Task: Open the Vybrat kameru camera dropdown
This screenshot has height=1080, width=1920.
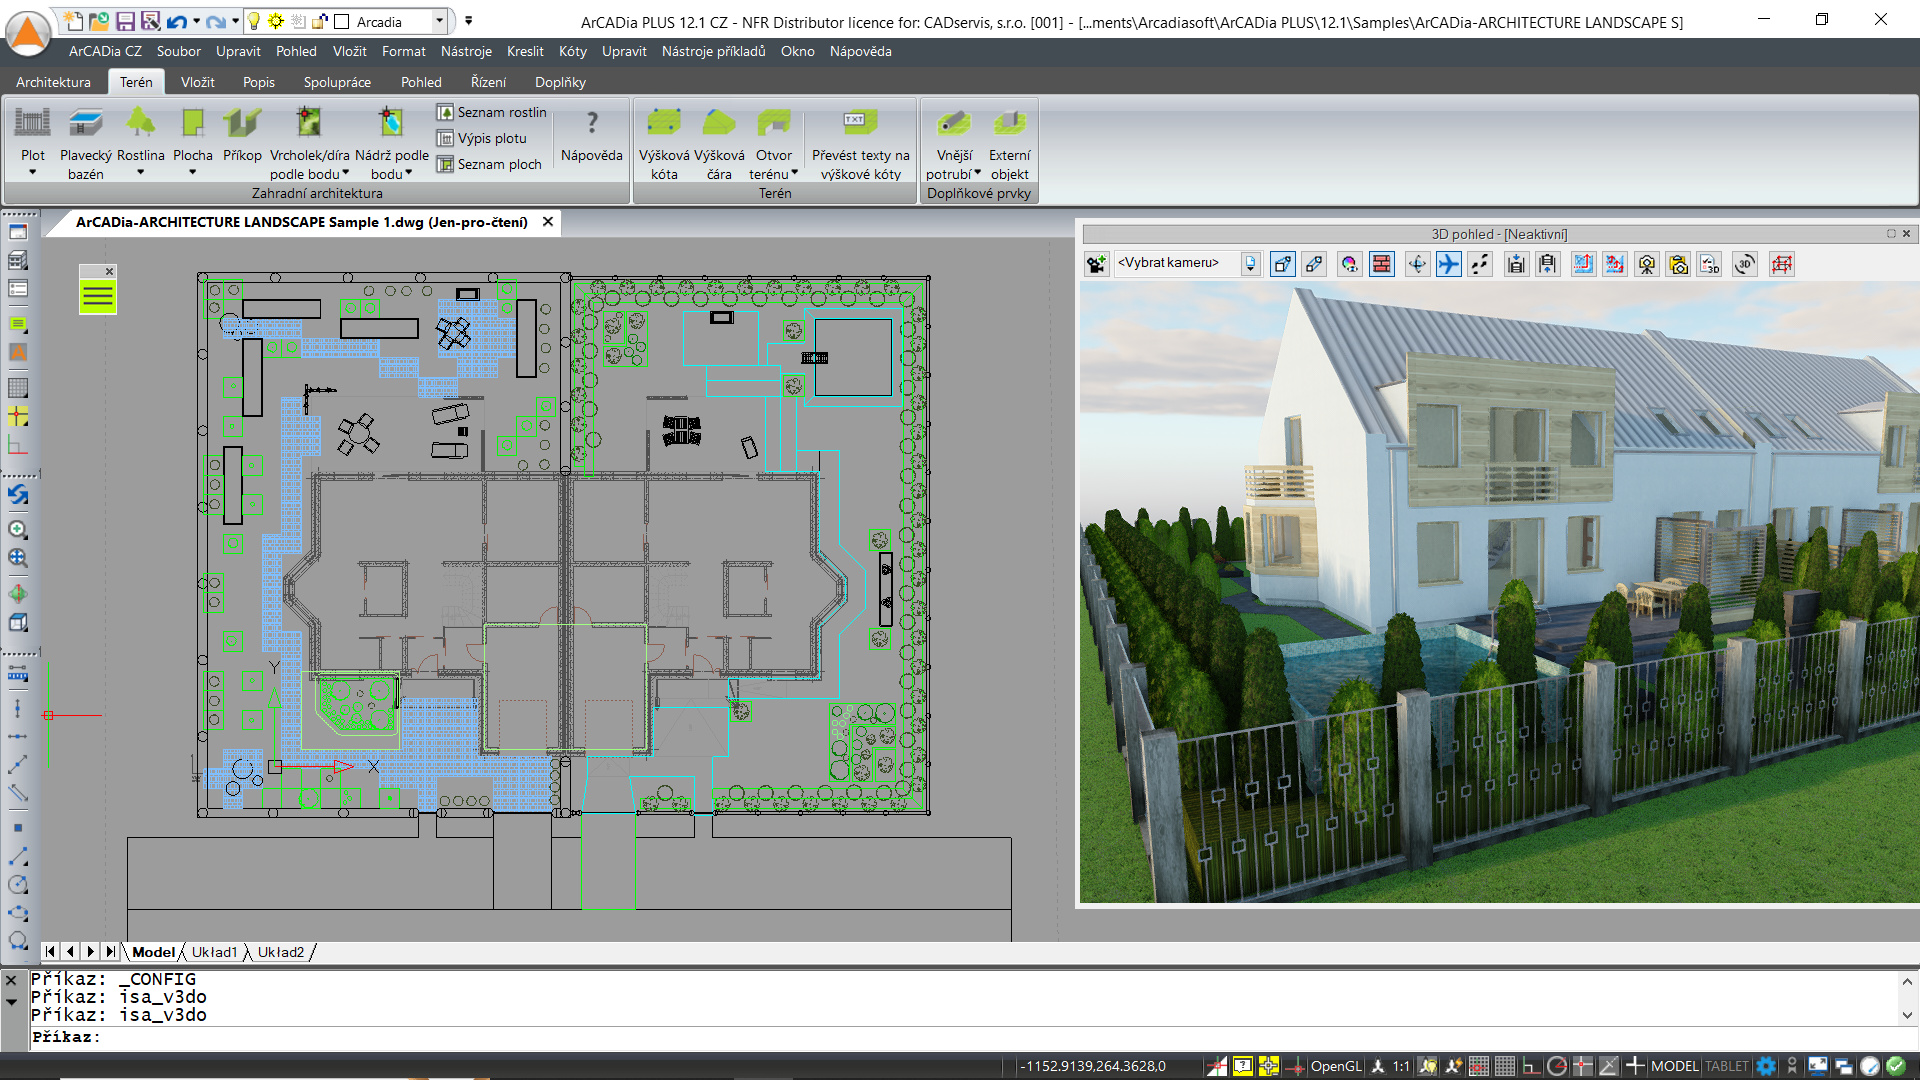Action: pos(1250,264)
